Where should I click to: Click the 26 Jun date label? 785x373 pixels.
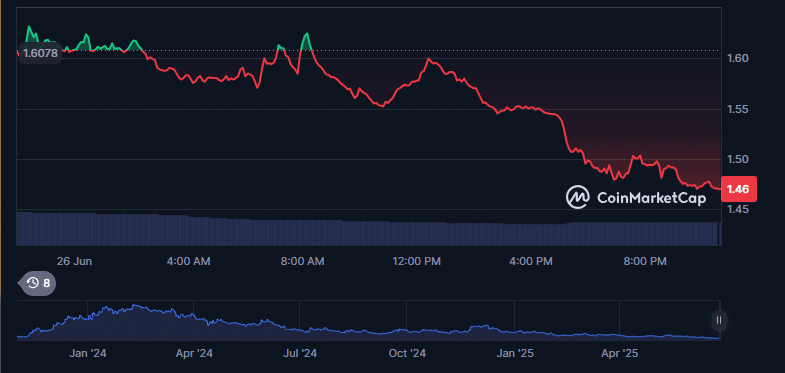click(74, 261)
